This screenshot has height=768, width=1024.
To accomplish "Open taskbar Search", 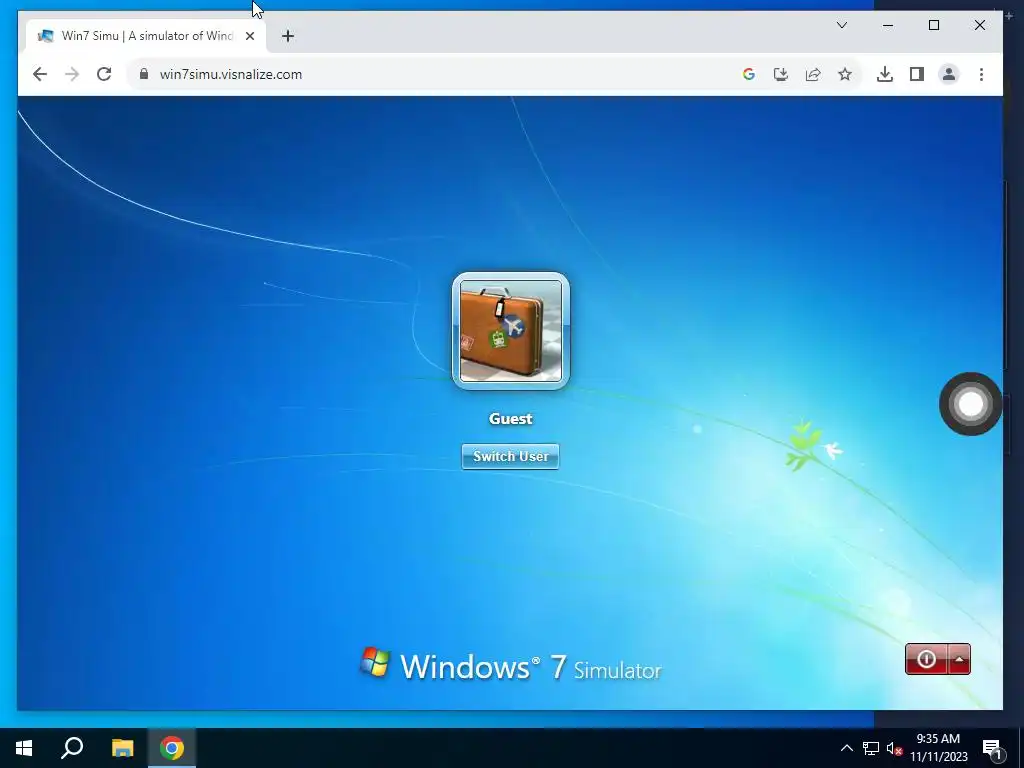I will (x=72, y=748).
